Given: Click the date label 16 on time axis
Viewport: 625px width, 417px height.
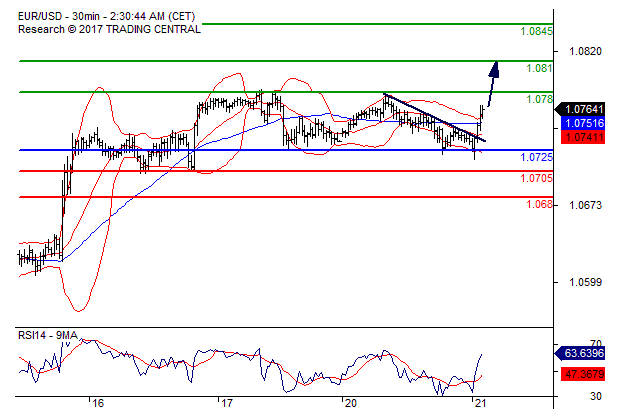Looking at the screenshot, I should click(x=98, y=404).
